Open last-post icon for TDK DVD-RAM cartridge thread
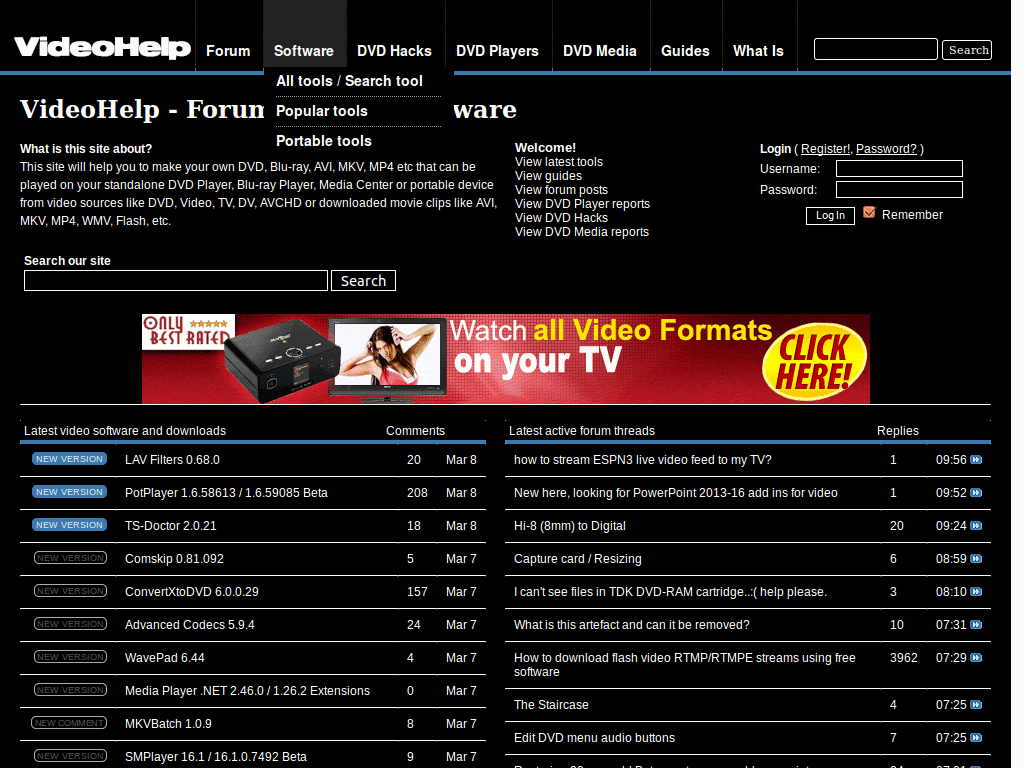The height and width of the screenshot is (768, 1024). point(976,592)
